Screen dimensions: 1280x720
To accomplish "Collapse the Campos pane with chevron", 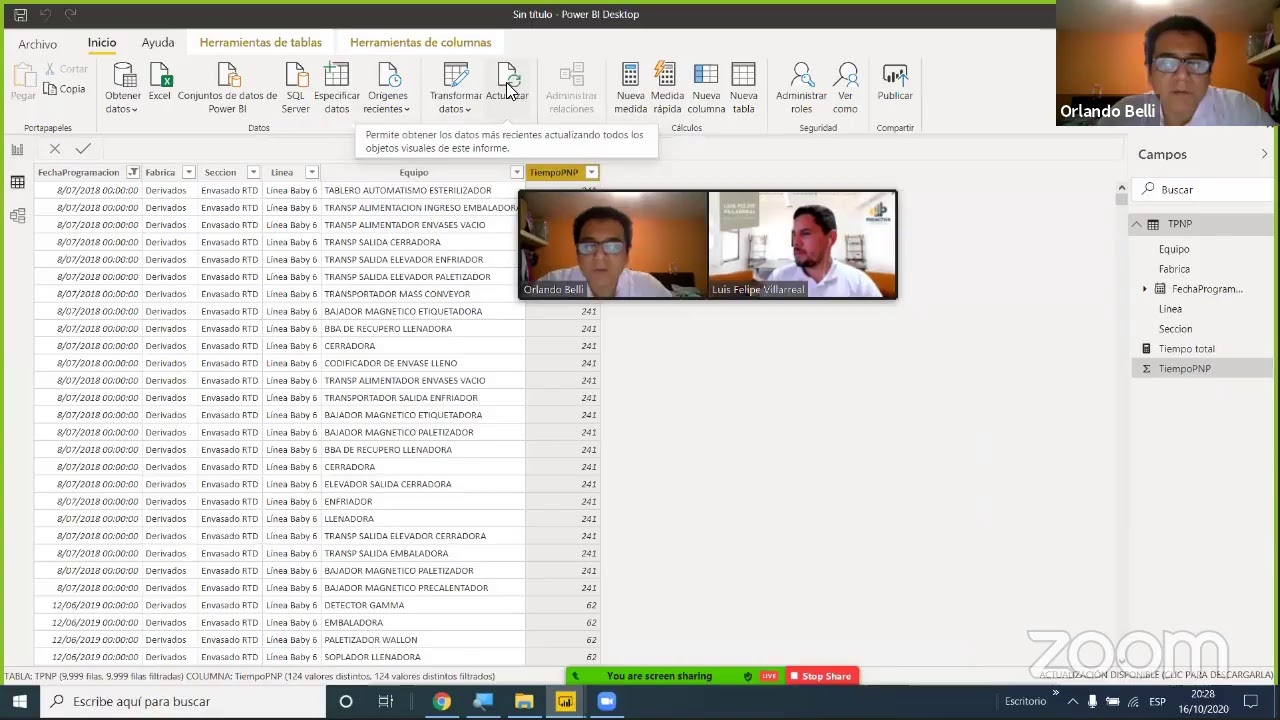I will point(1264,154).
